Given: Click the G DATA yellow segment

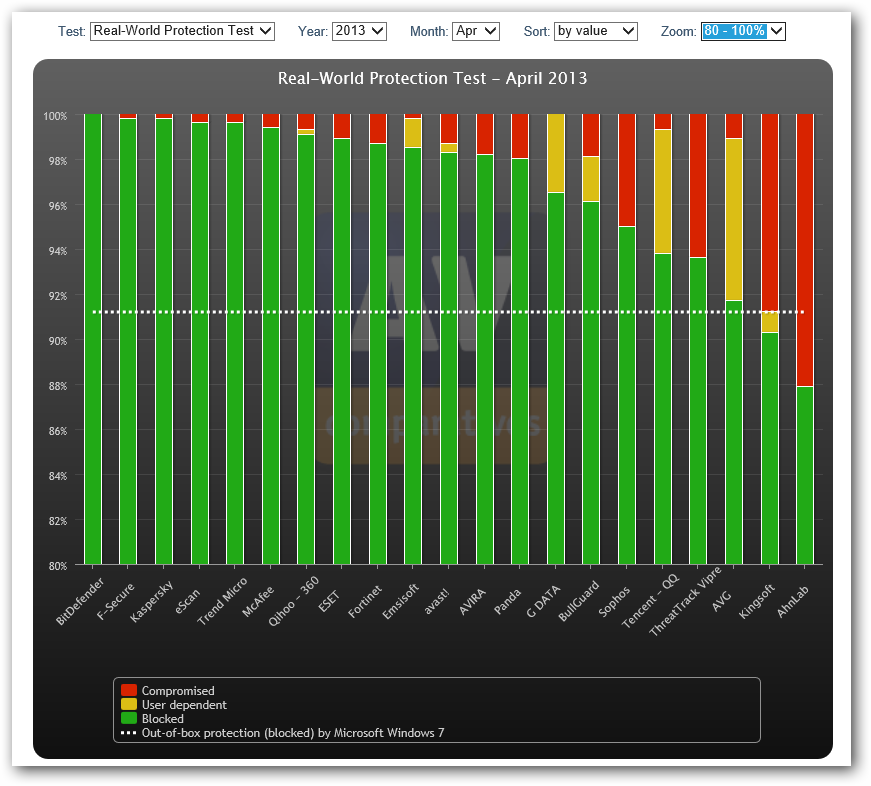Looking at the screenshot, I should pos(556,153).
